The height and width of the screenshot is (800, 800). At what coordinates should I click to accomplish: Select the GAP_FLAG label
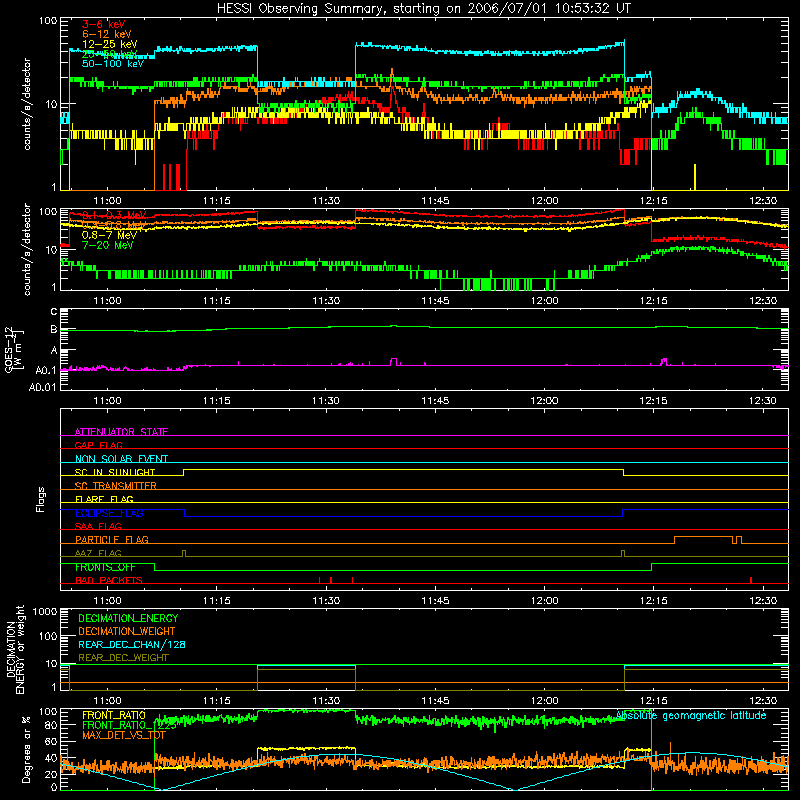(99, 445)
